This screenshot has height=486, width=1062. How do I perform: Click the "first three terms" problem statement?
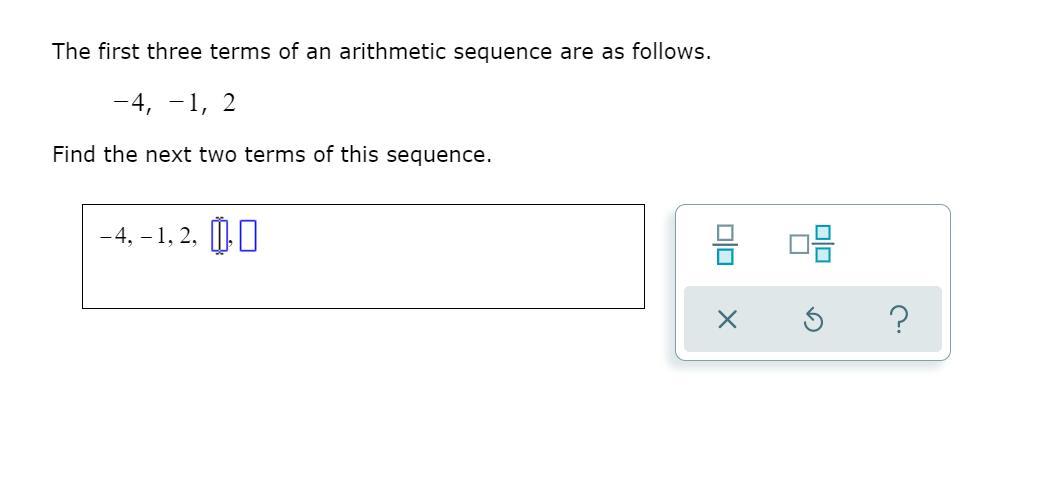tap(381, 51)
